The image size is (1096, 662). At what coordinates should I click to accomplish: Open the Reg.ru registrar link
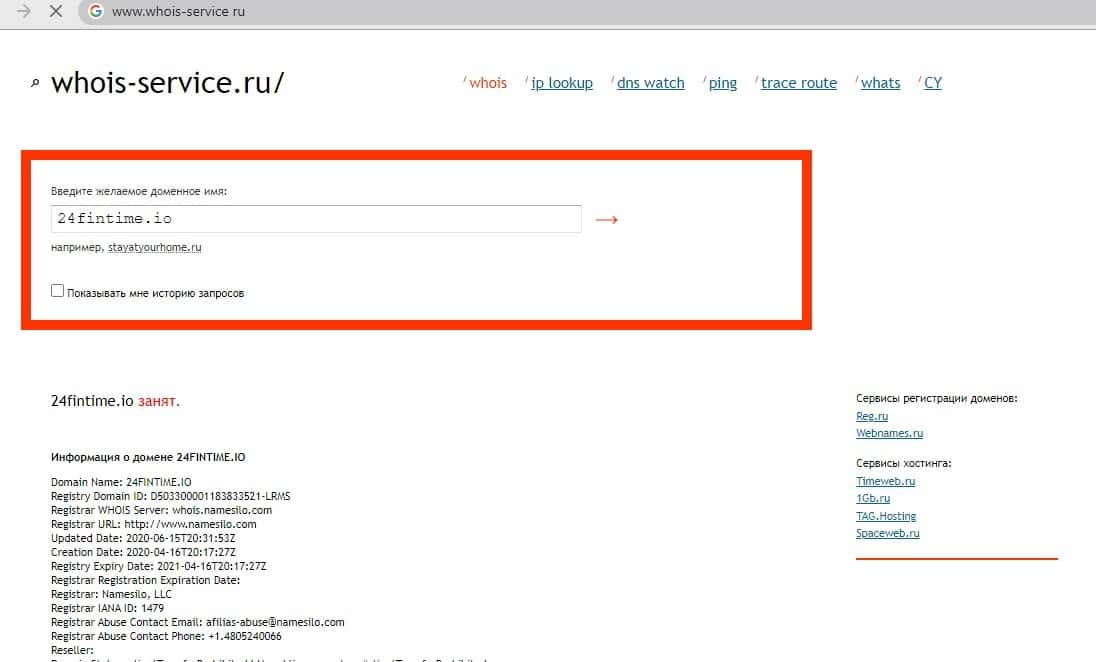pos(872,416)
